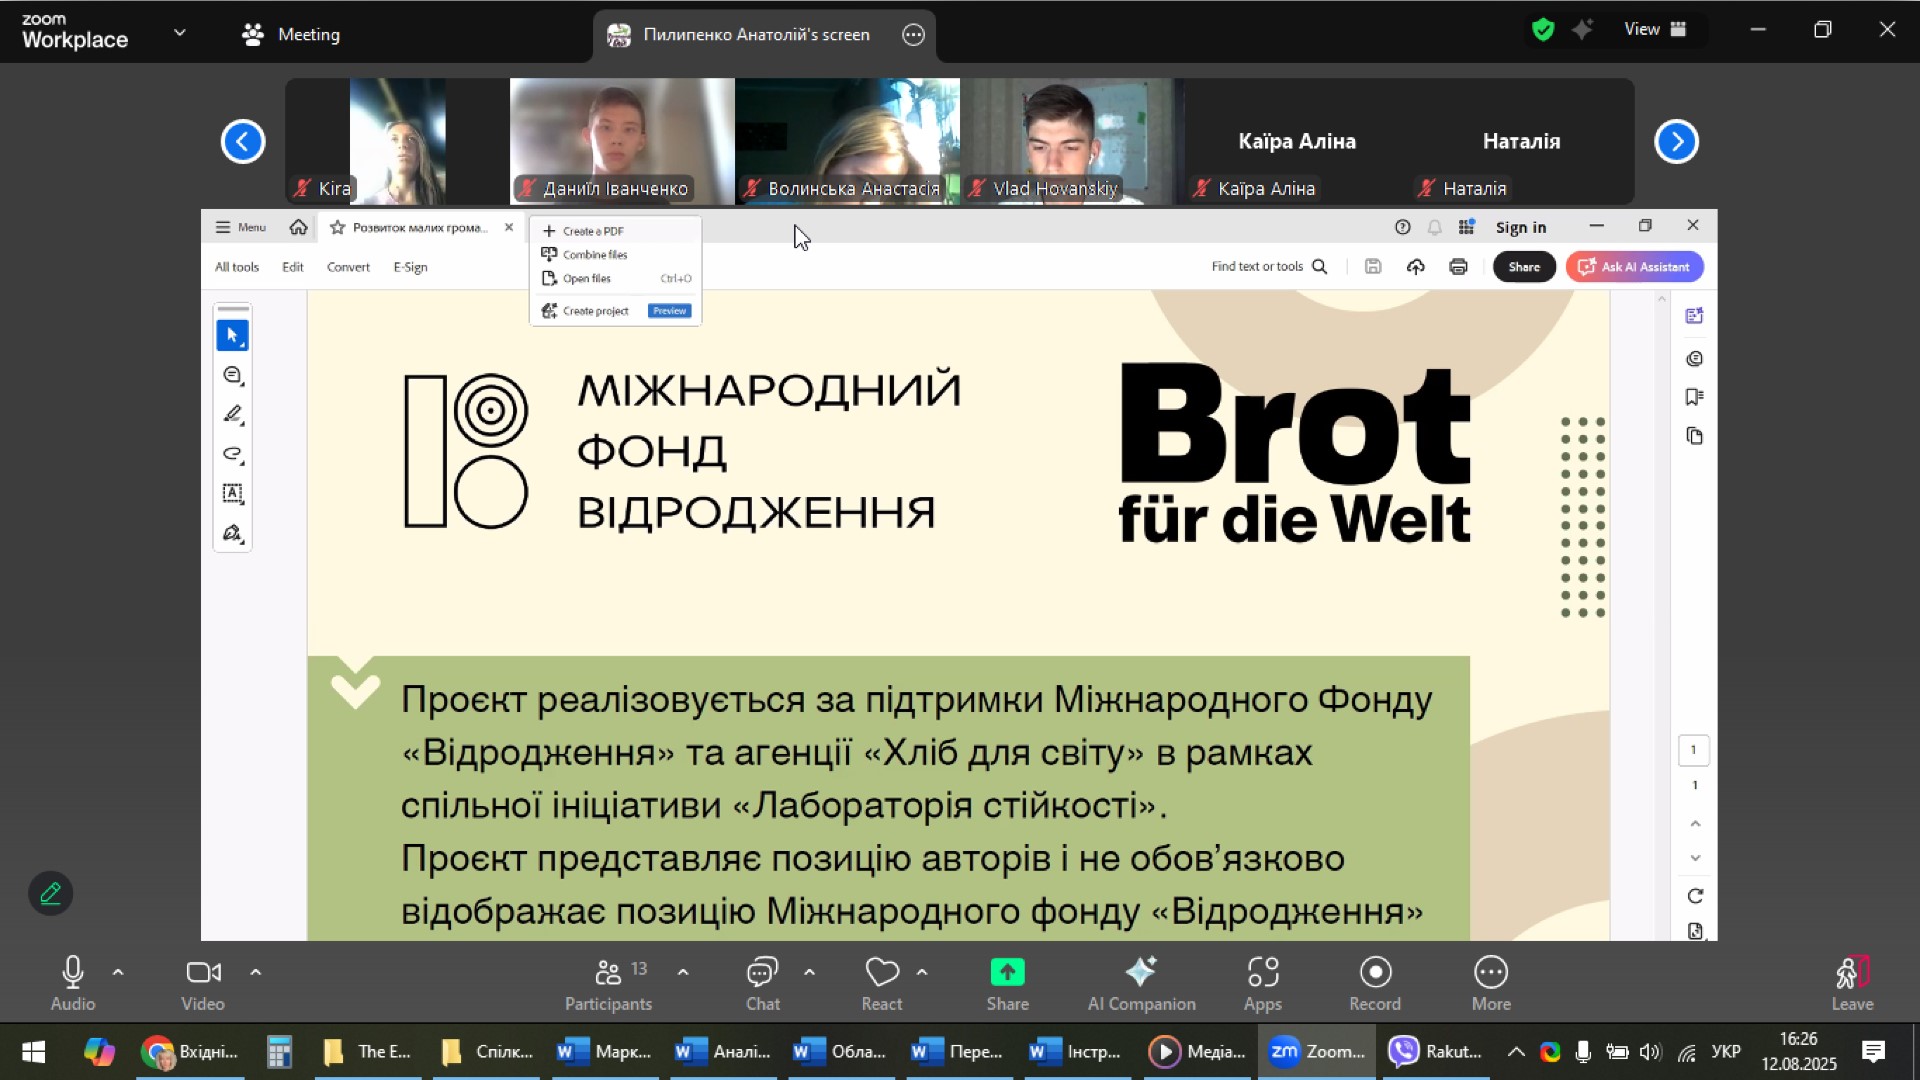Expand video options arrow next to Video

255,972
